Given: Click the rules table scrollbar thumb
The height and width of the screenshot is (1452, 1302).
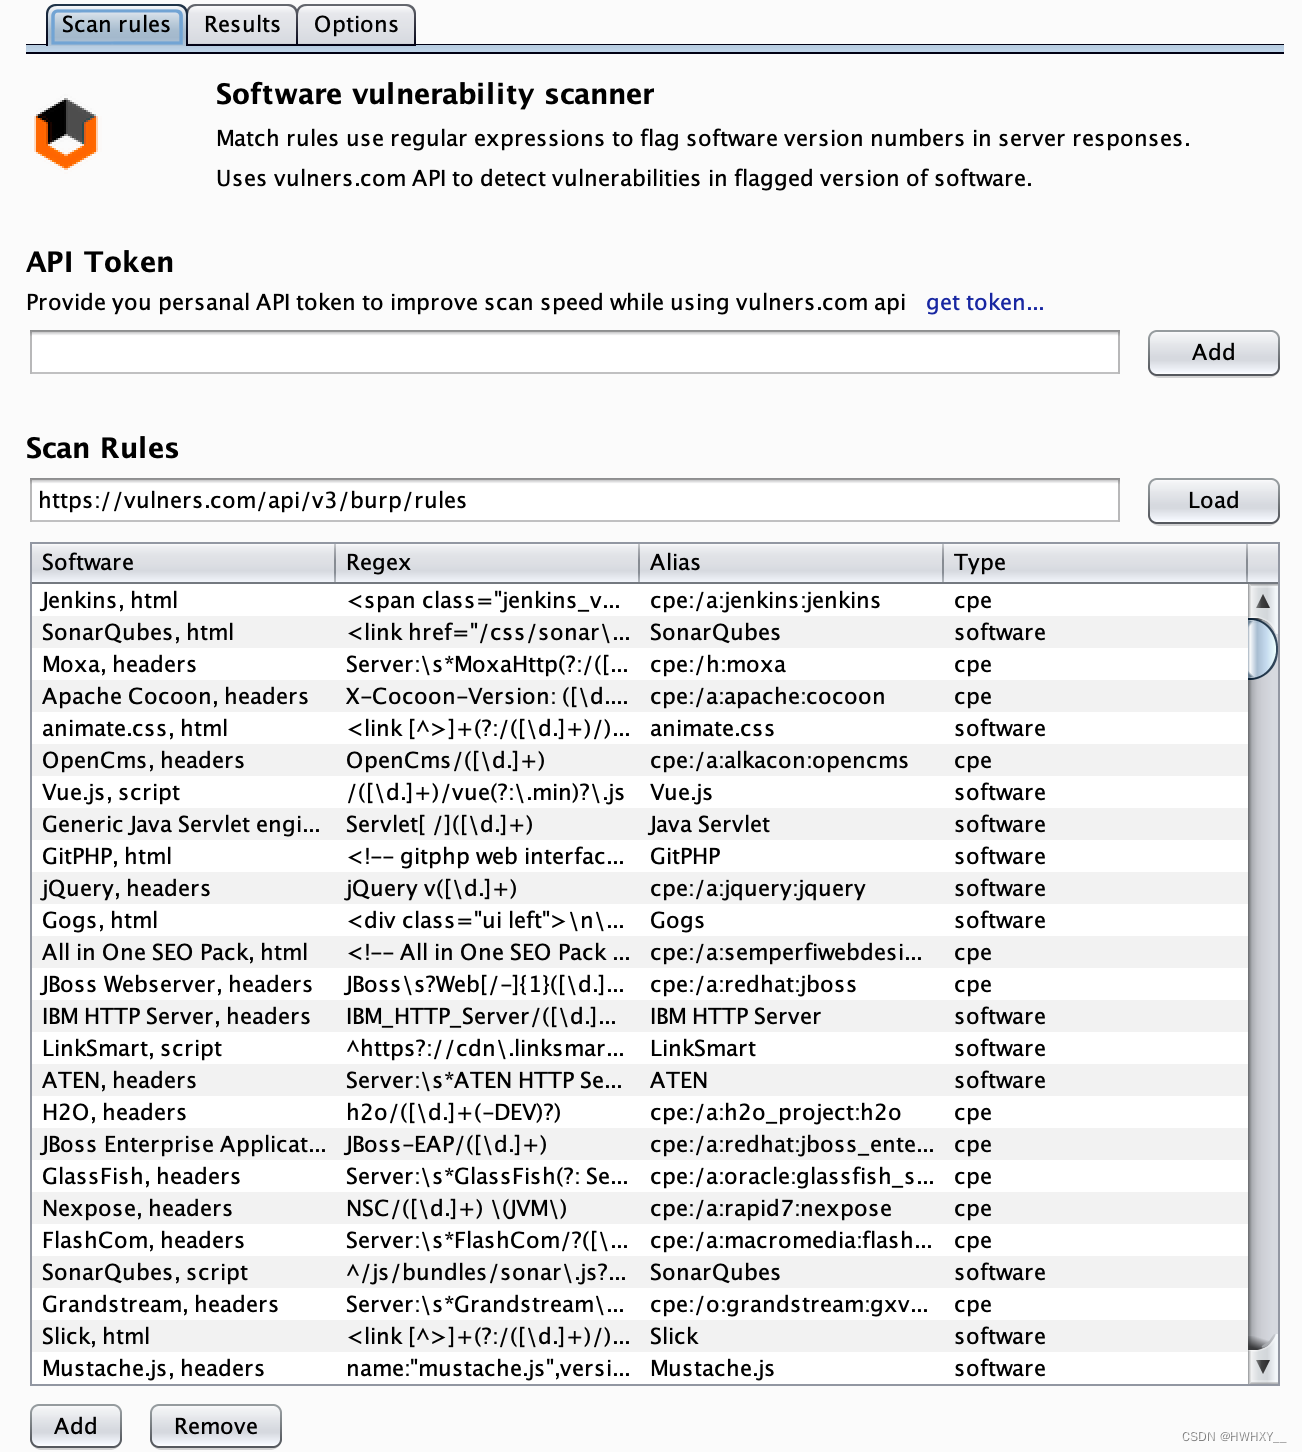Looking at the screenshot, I should click(1263, 649).
